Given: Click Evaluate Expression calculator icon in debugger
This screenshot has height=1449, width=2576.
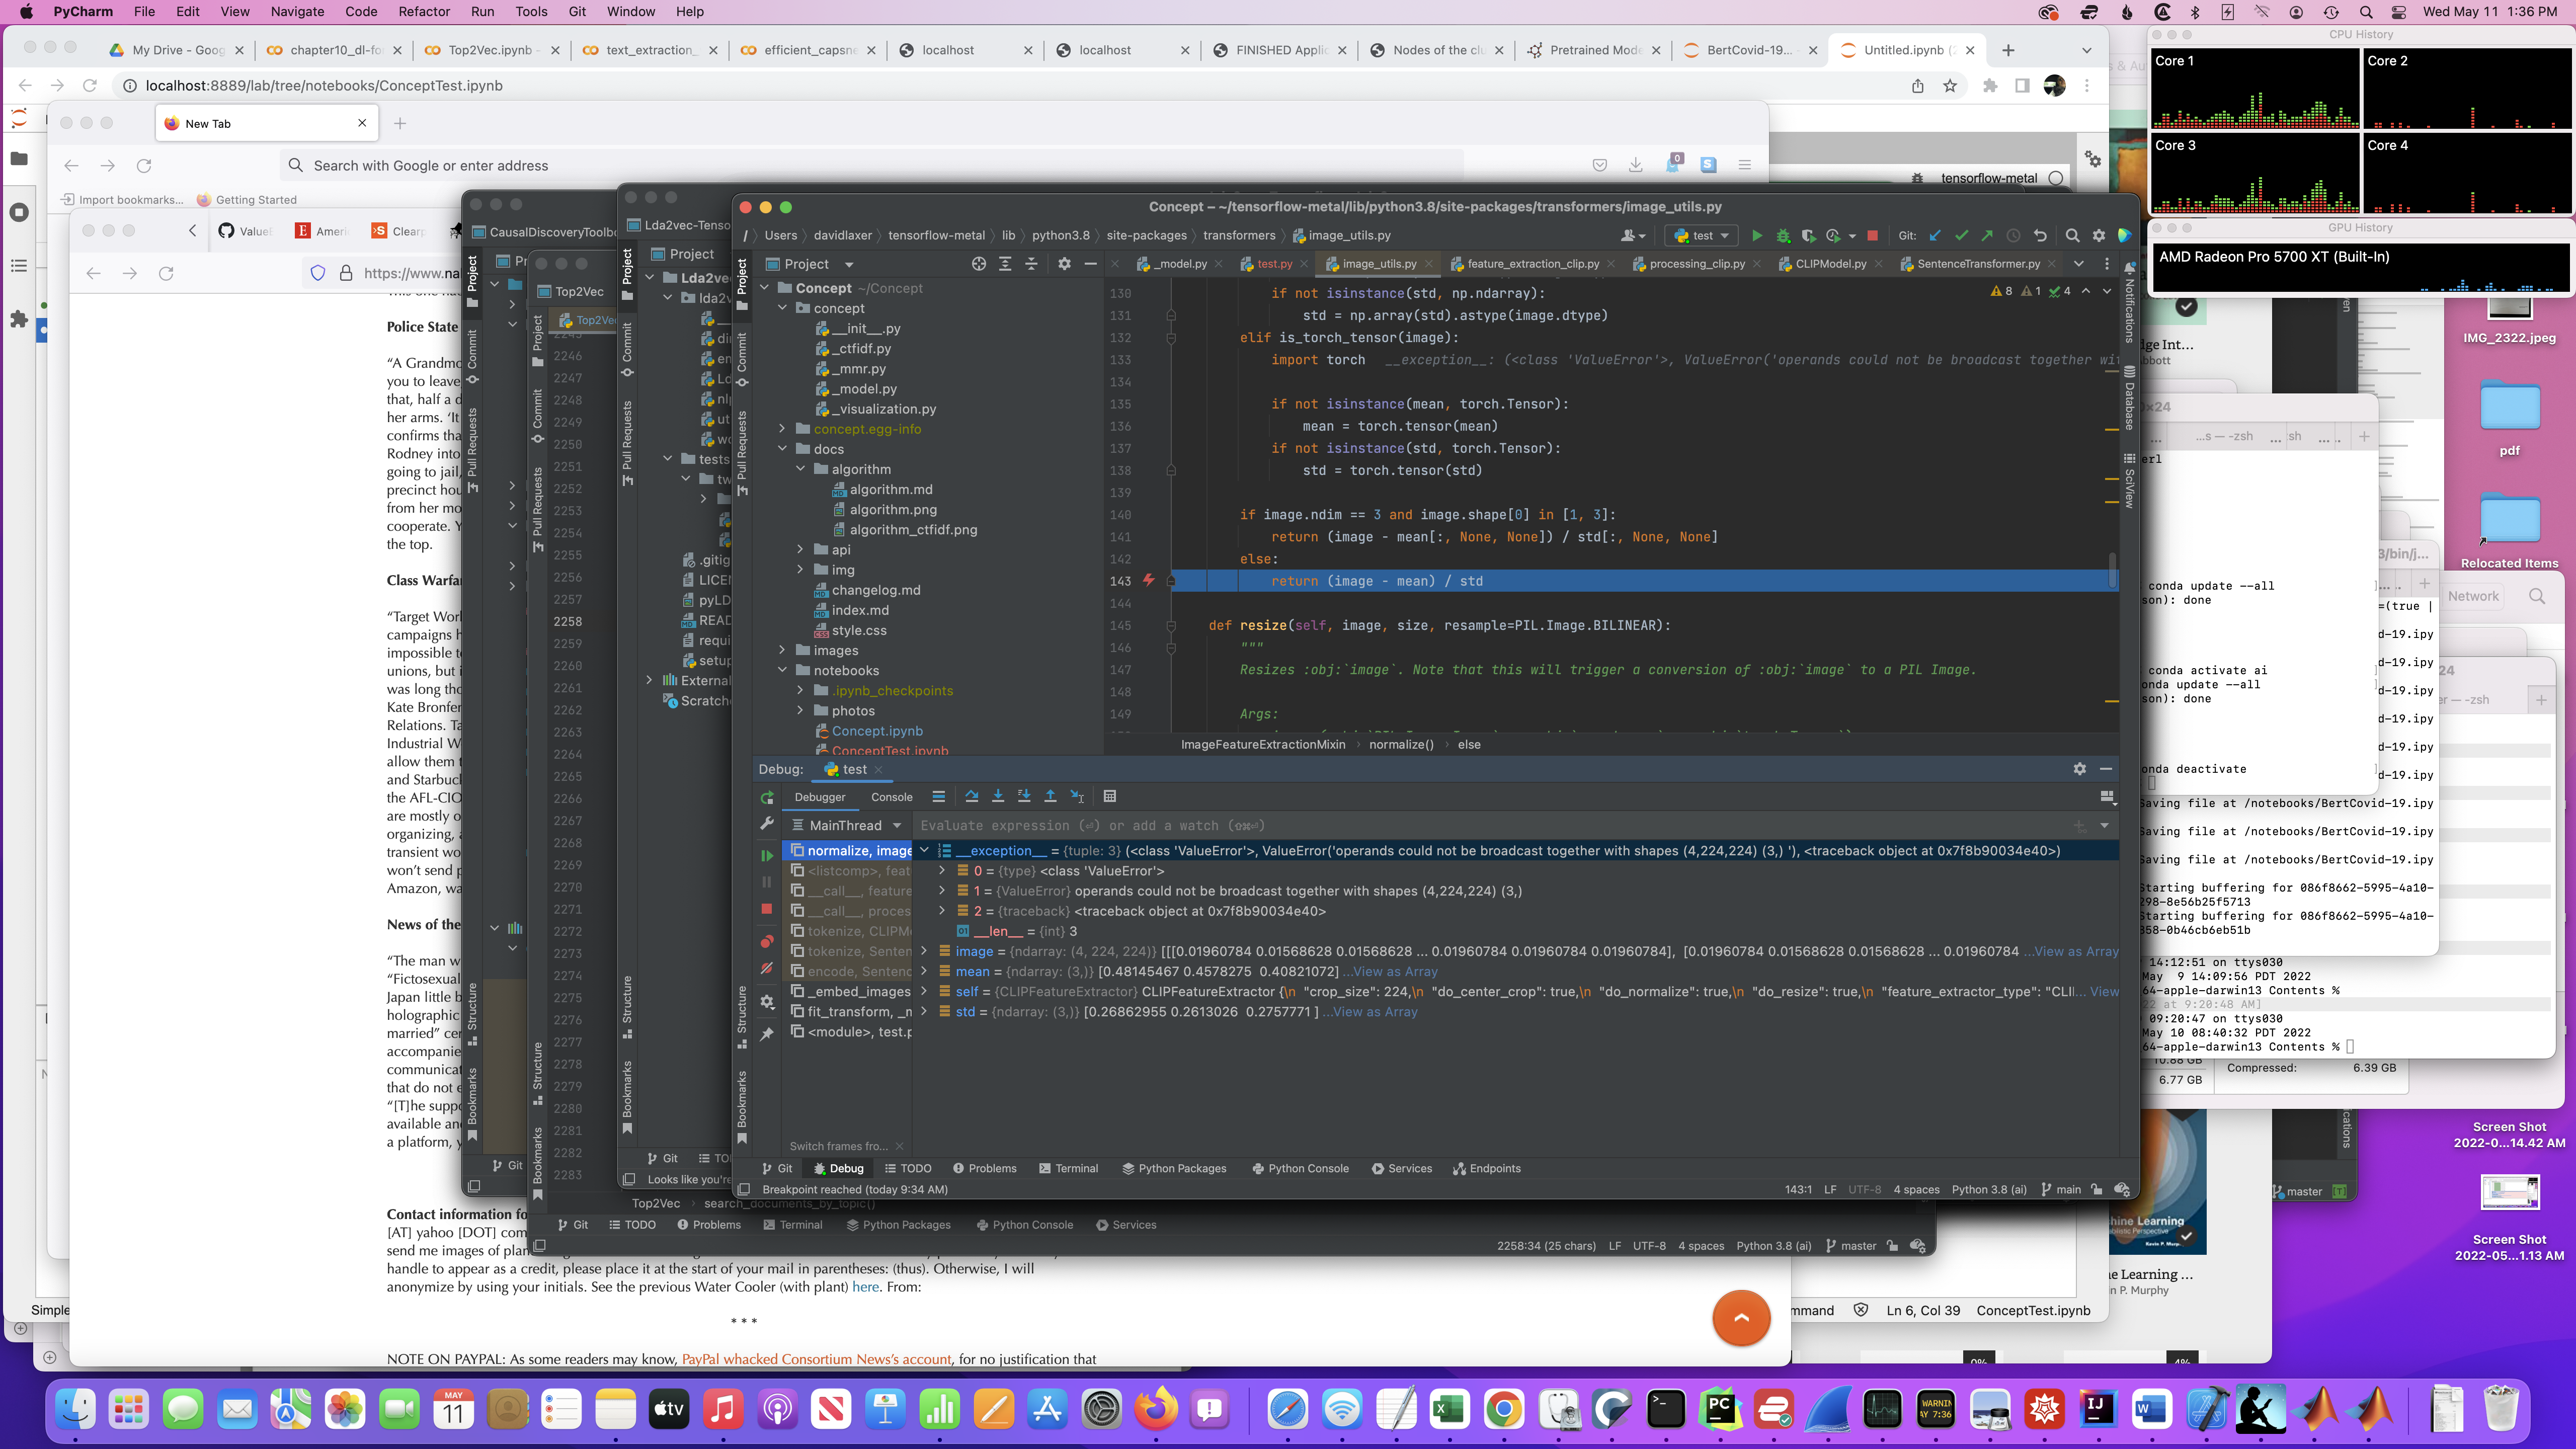Looking at the screenshot, I should [1109, 797].
